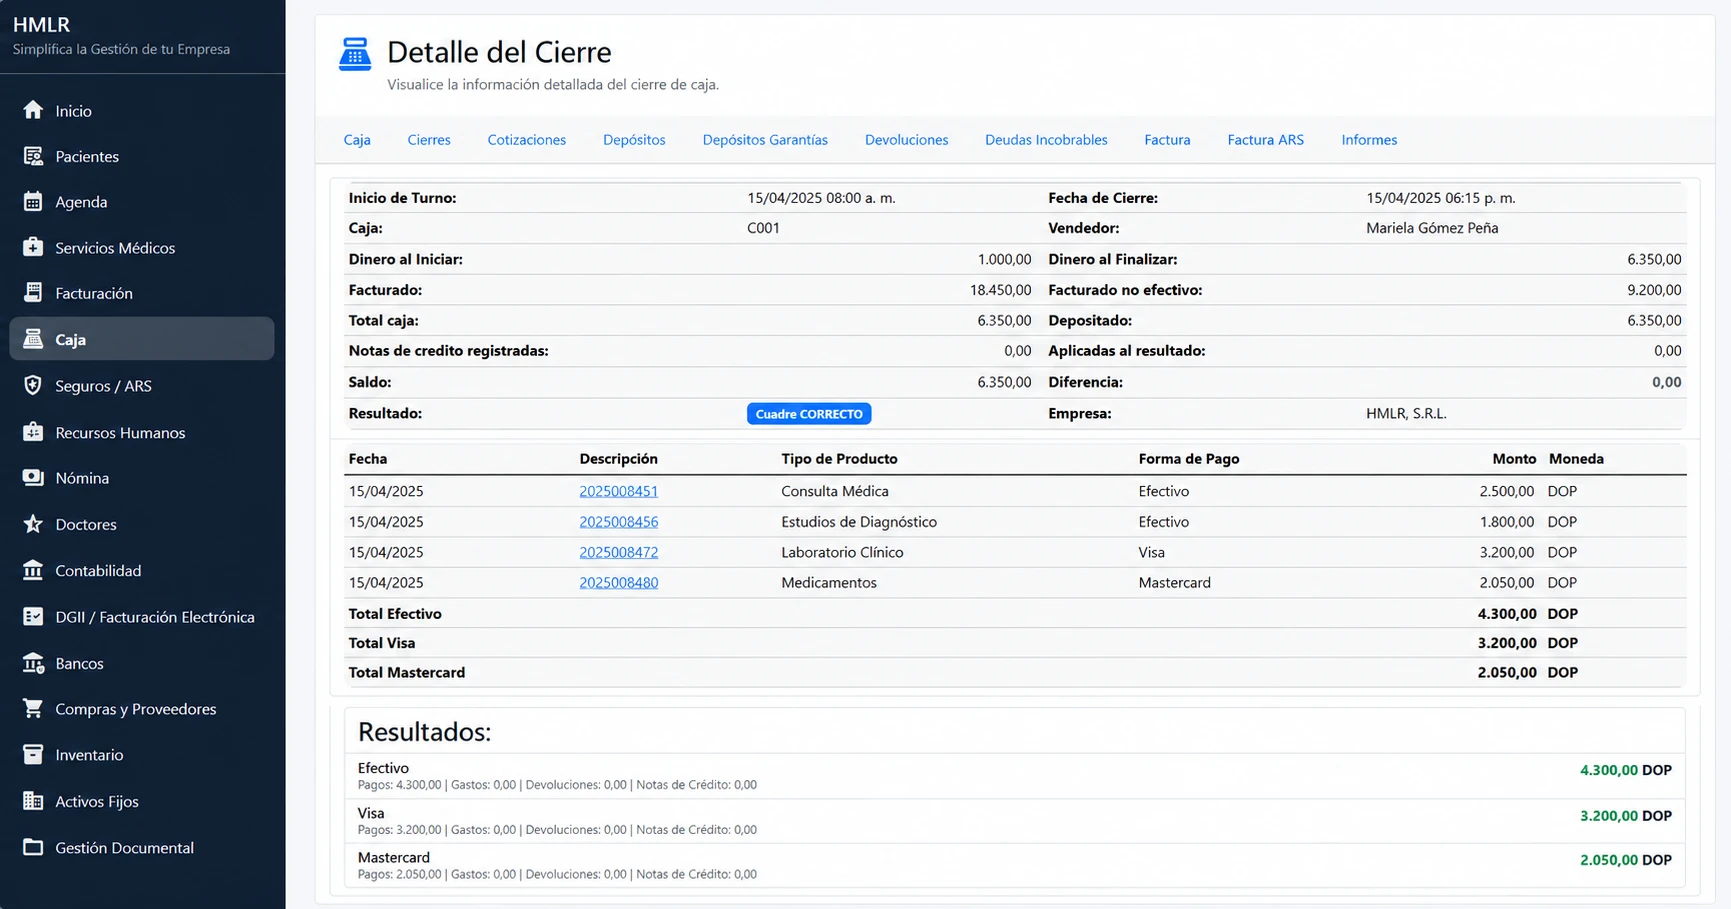Click the Seguros / ARS shield icon
The width and height of the screenshot is (1731, 909).
click(33, 386)
